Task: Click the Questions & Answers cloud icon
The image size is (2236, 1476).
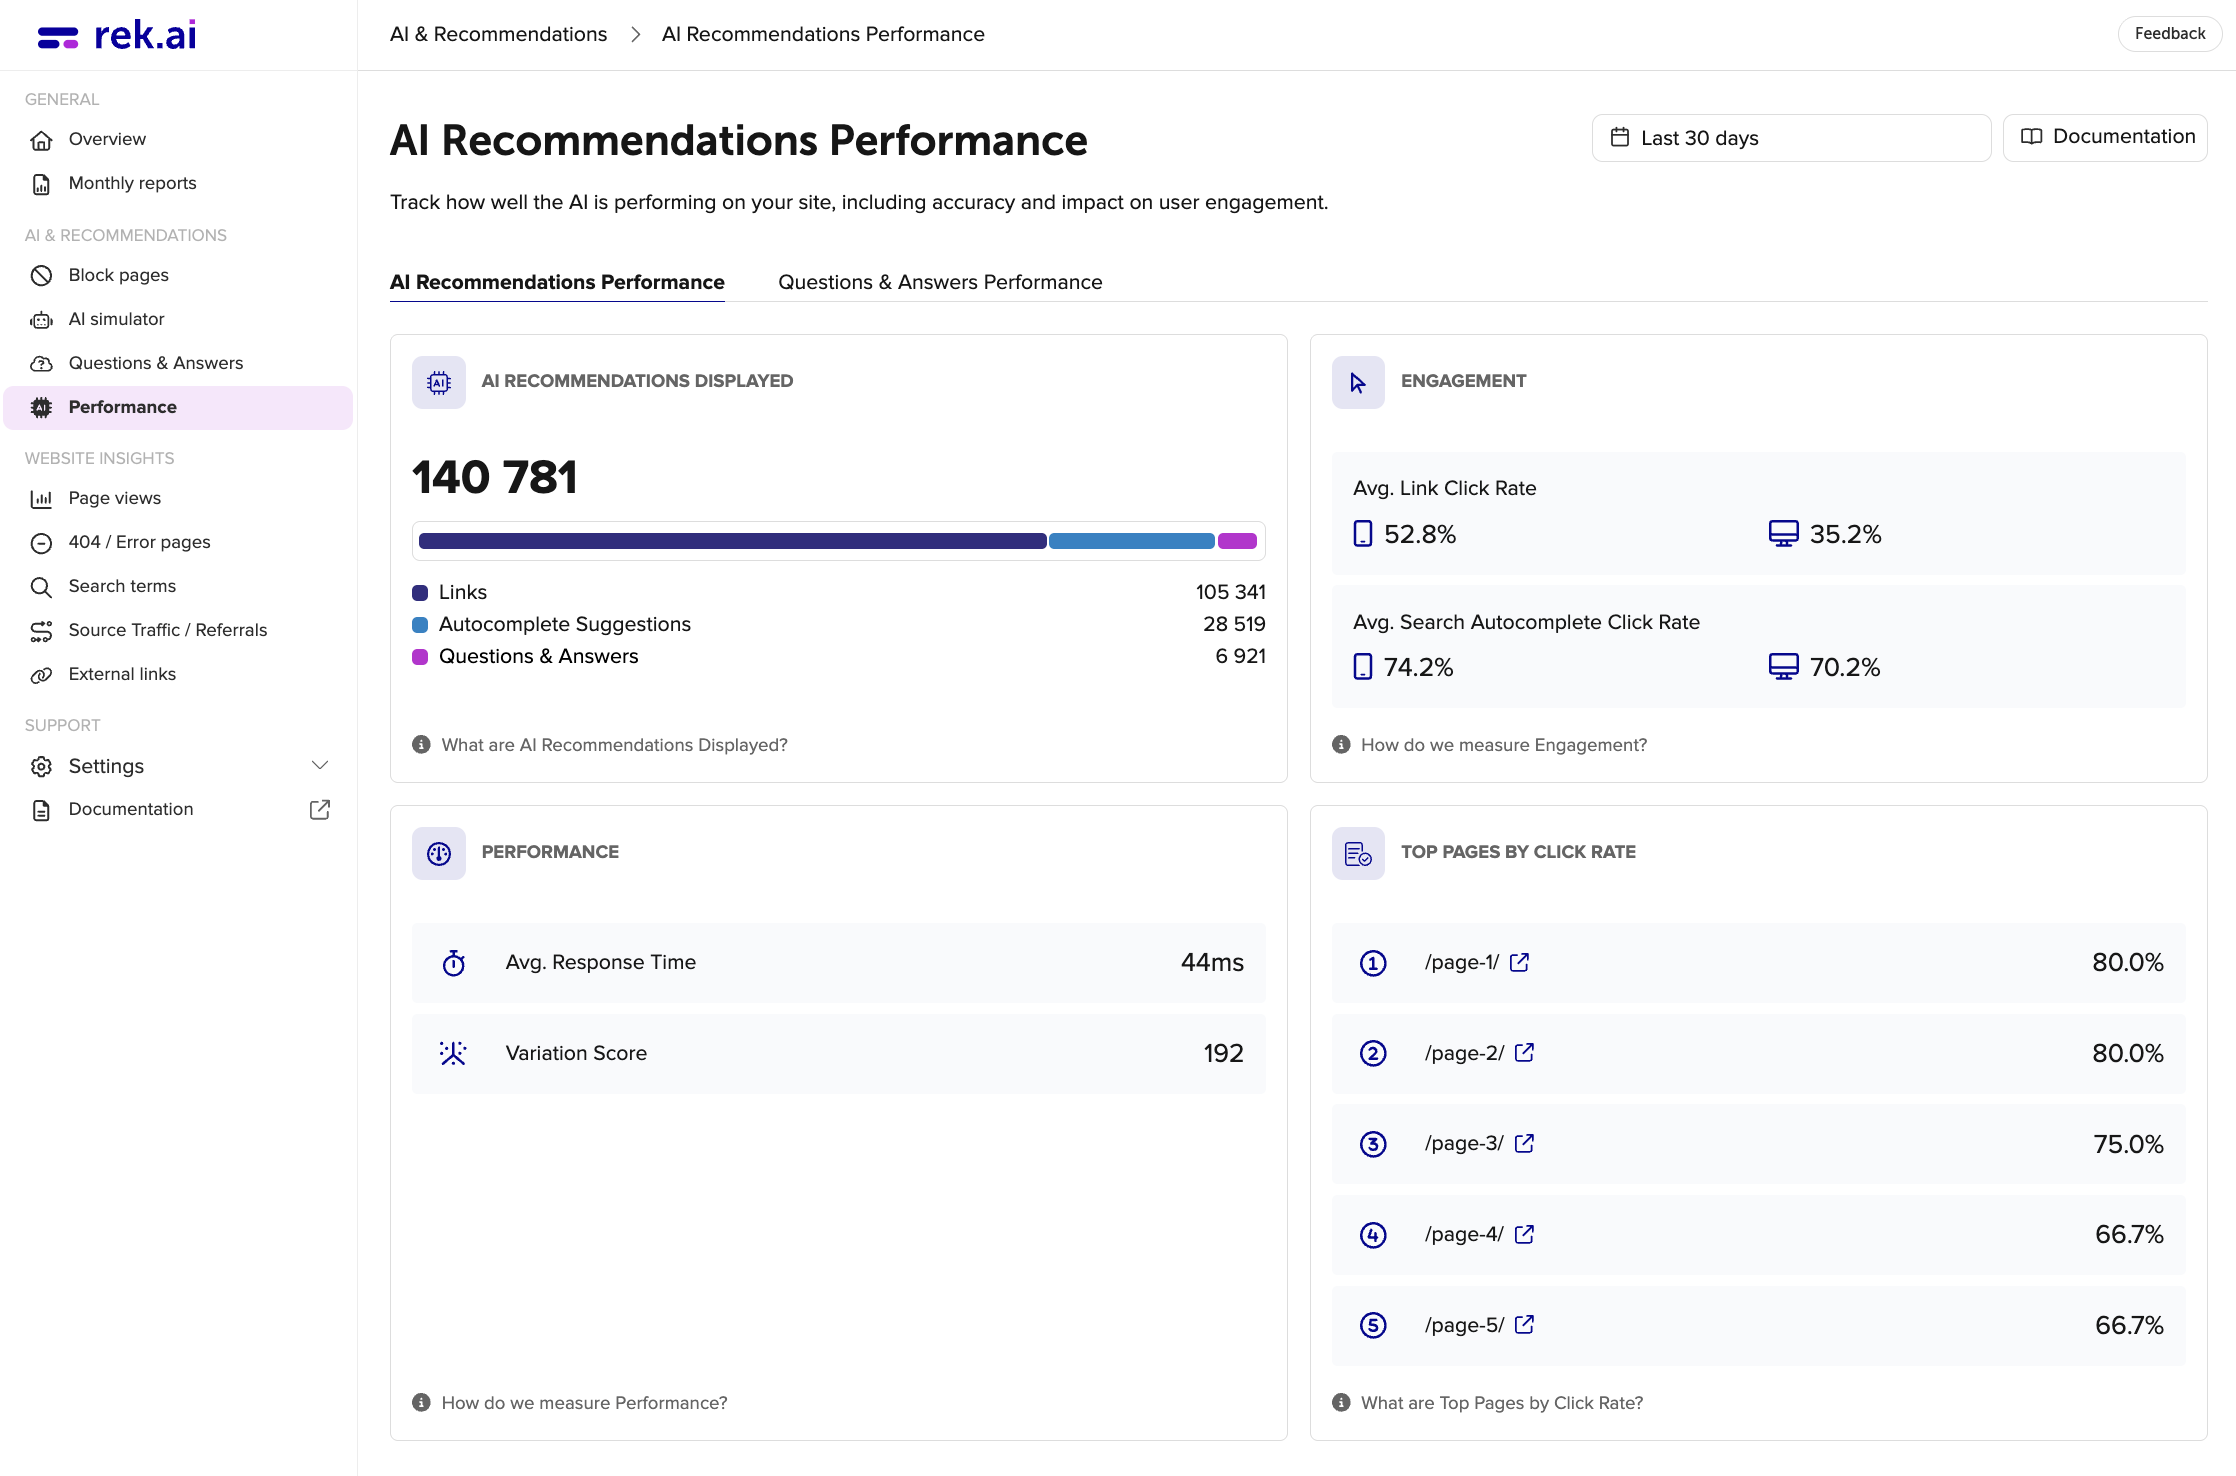Action: [x=41, y=364]
